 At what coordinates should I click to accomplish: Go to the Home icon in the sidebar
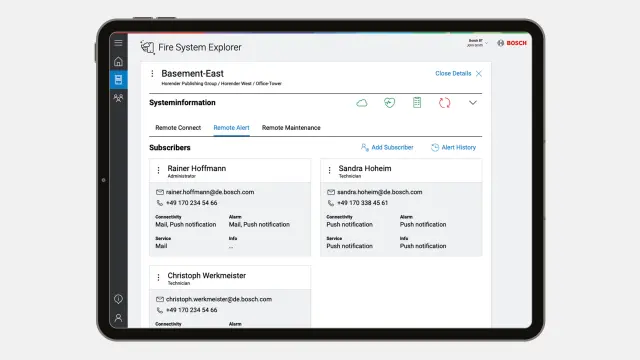pyautogui.click(x=118, y=61)
